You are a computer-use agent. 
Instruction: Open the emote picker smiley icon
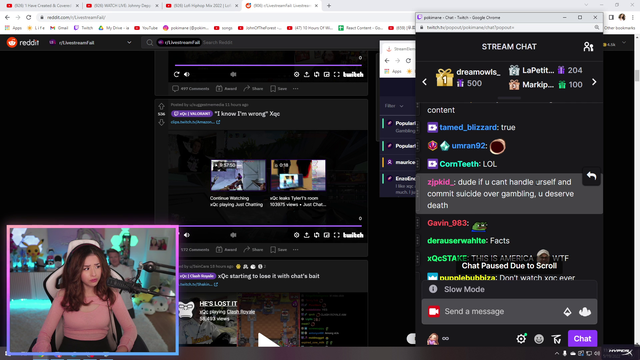[539, 339]
